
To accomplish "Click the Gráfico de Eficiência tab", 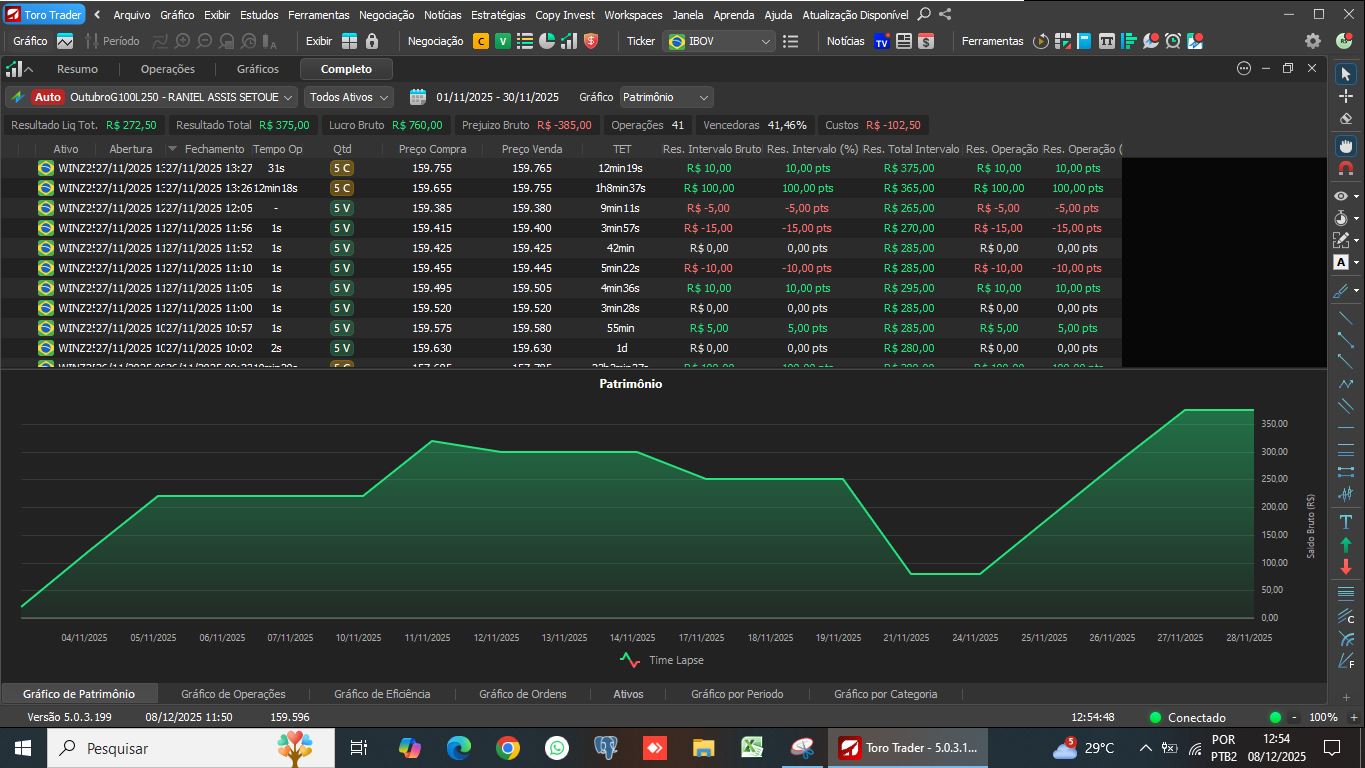I will tap(382, 694).
